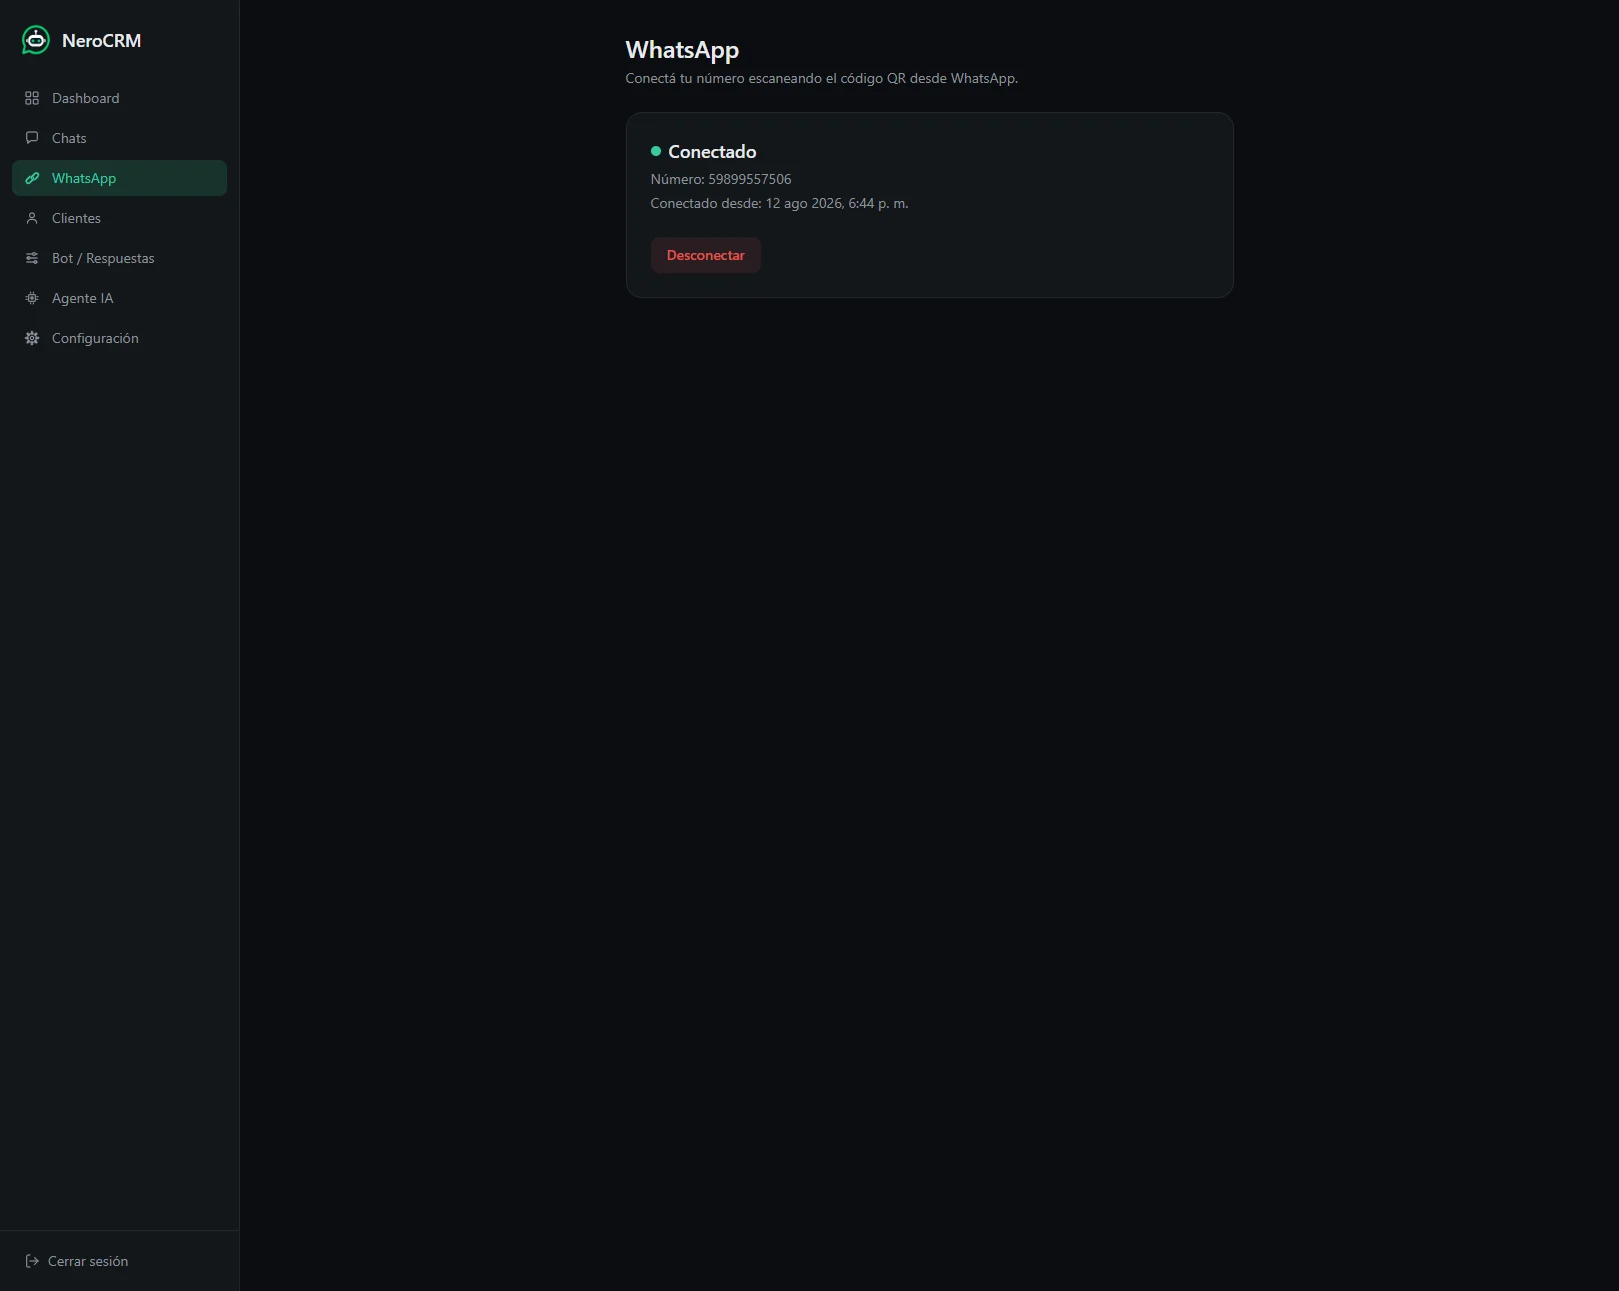Click the Clientes person icon

pyautogui.click(x=32, y=218)
